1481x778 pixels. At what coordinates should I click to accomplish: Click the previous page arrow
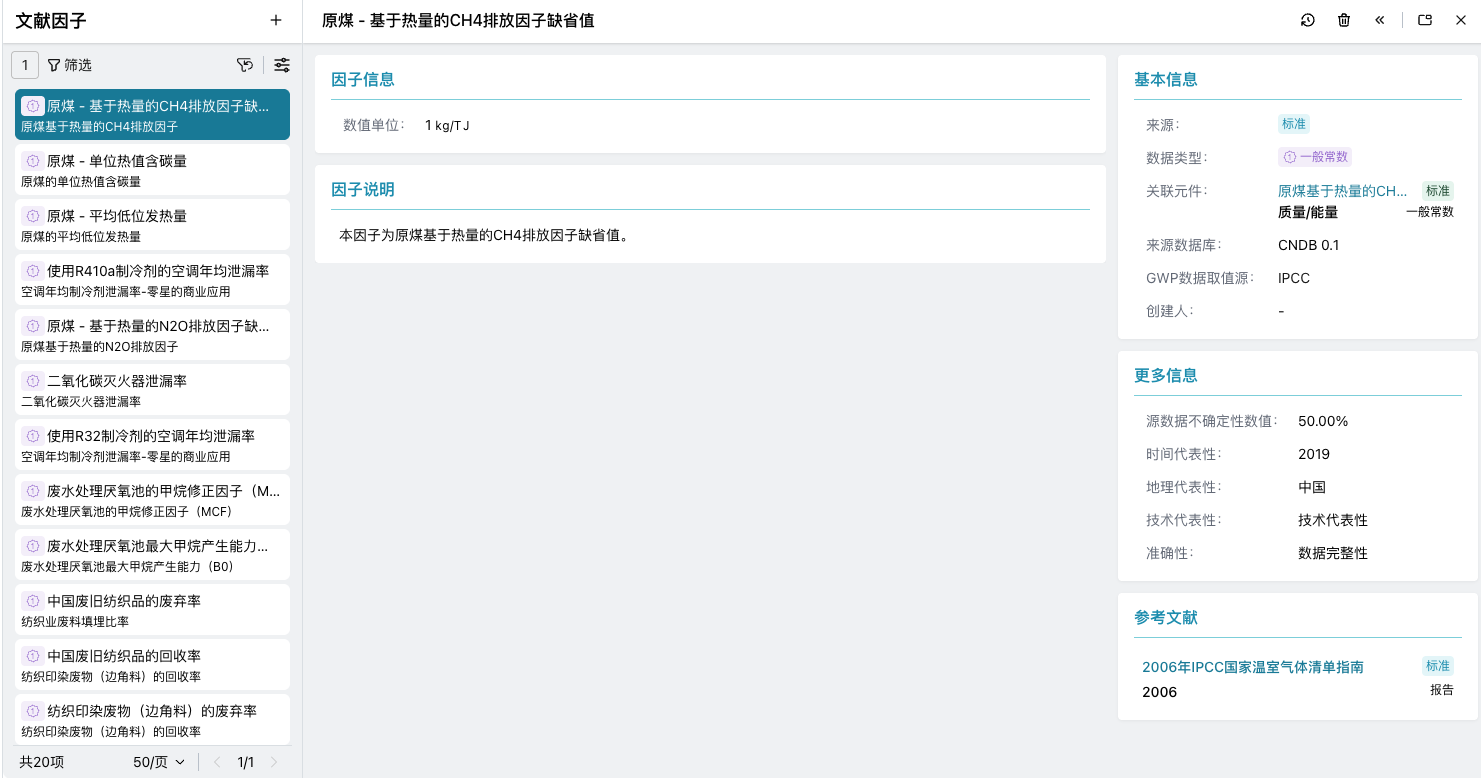(x=217, y=762)
